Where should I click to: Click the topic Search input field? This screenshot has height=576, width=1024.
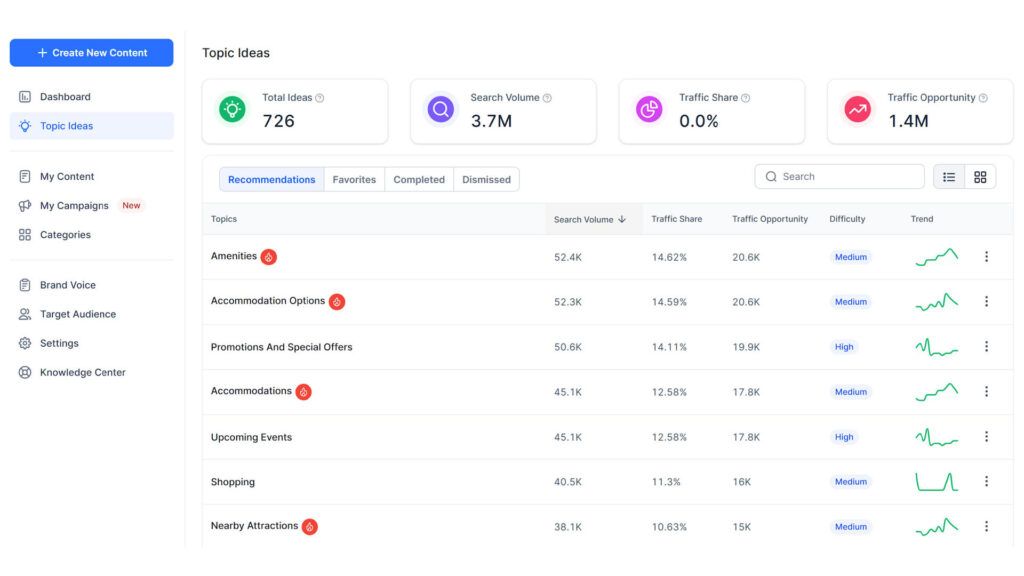(x=839, y=176)
